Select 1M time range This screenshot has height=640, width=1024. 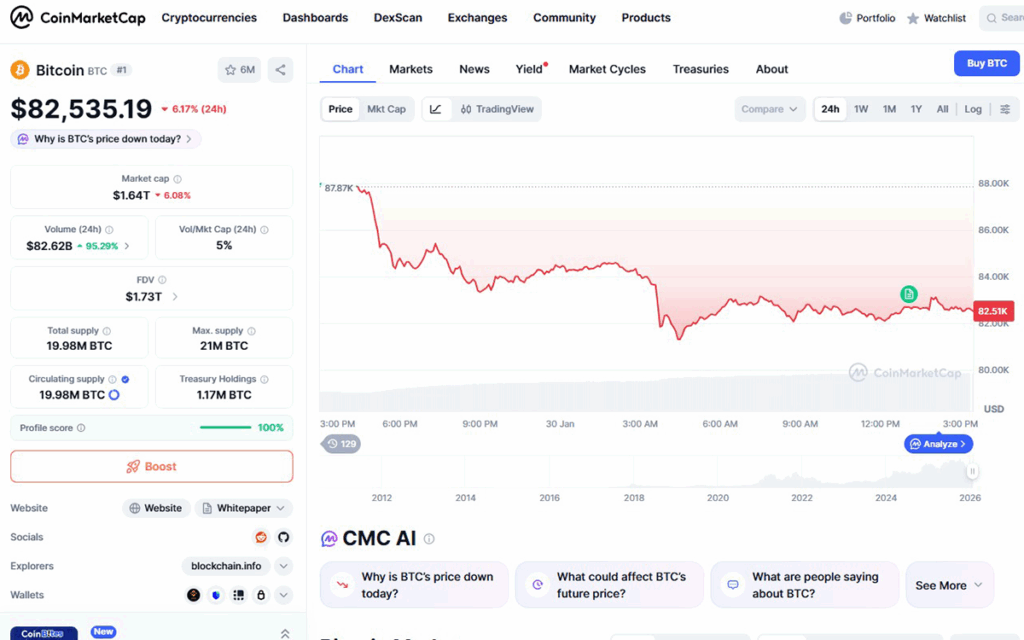(889, 109)
